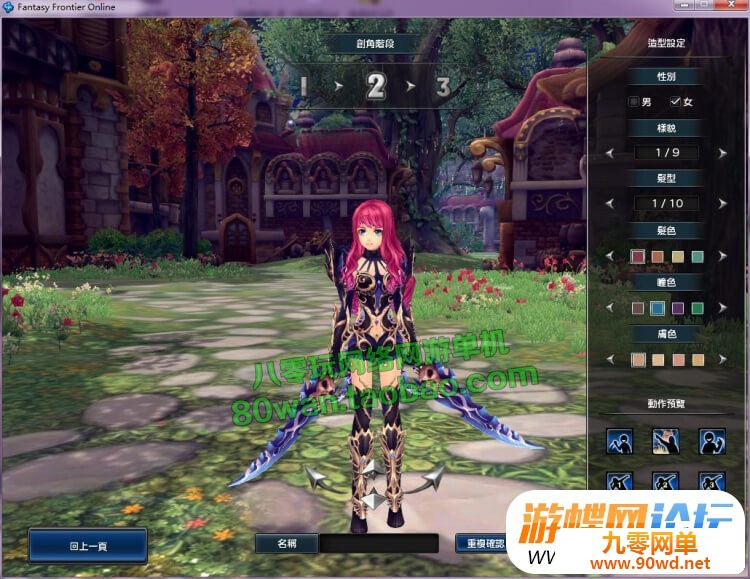This screenshot has height=579, width=750.
Task: Play the raised-fist action preview icon
Action: pos(712,441)
